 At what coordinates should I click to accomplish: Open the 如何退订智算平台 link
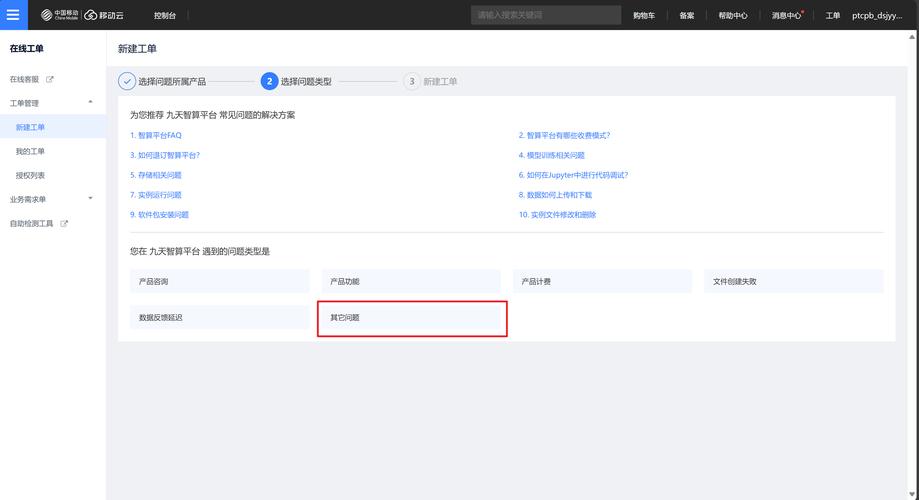165,155
